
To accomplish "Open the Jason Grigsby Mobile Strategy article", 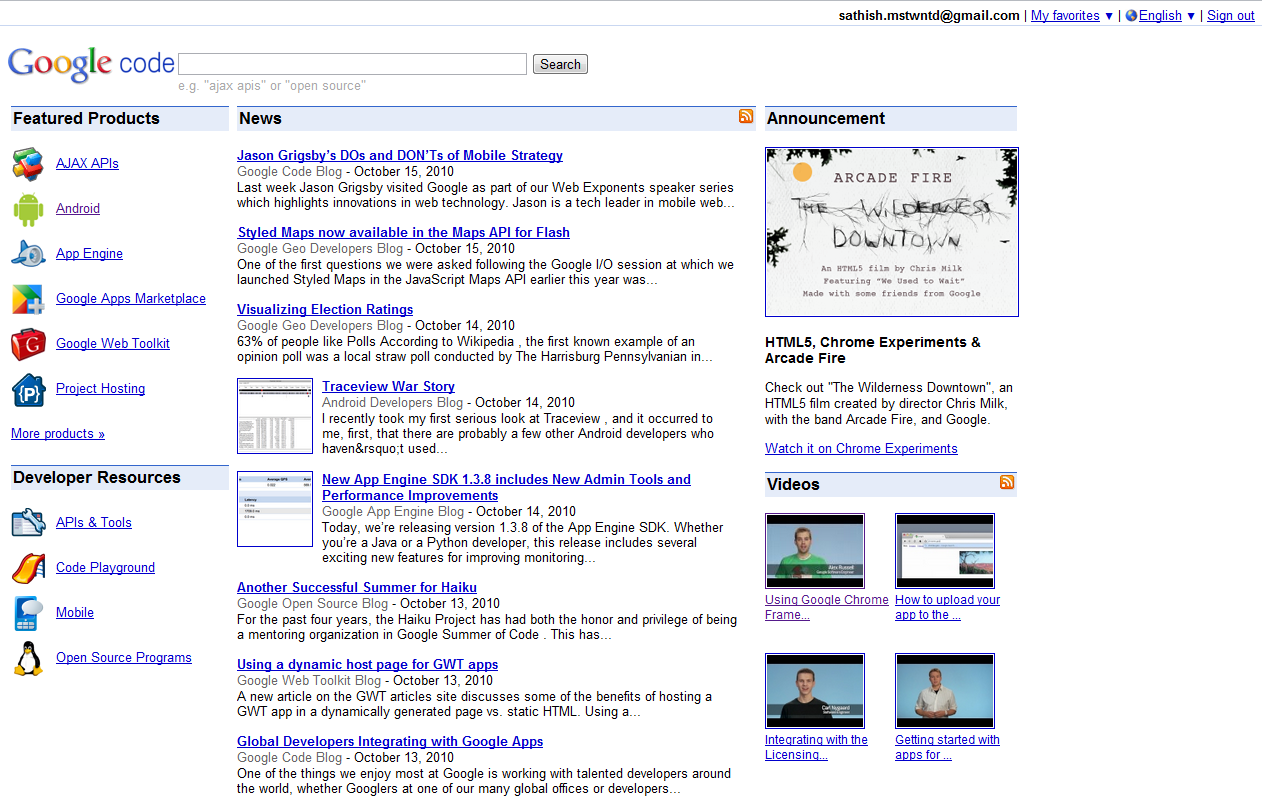I will point(400,155).
